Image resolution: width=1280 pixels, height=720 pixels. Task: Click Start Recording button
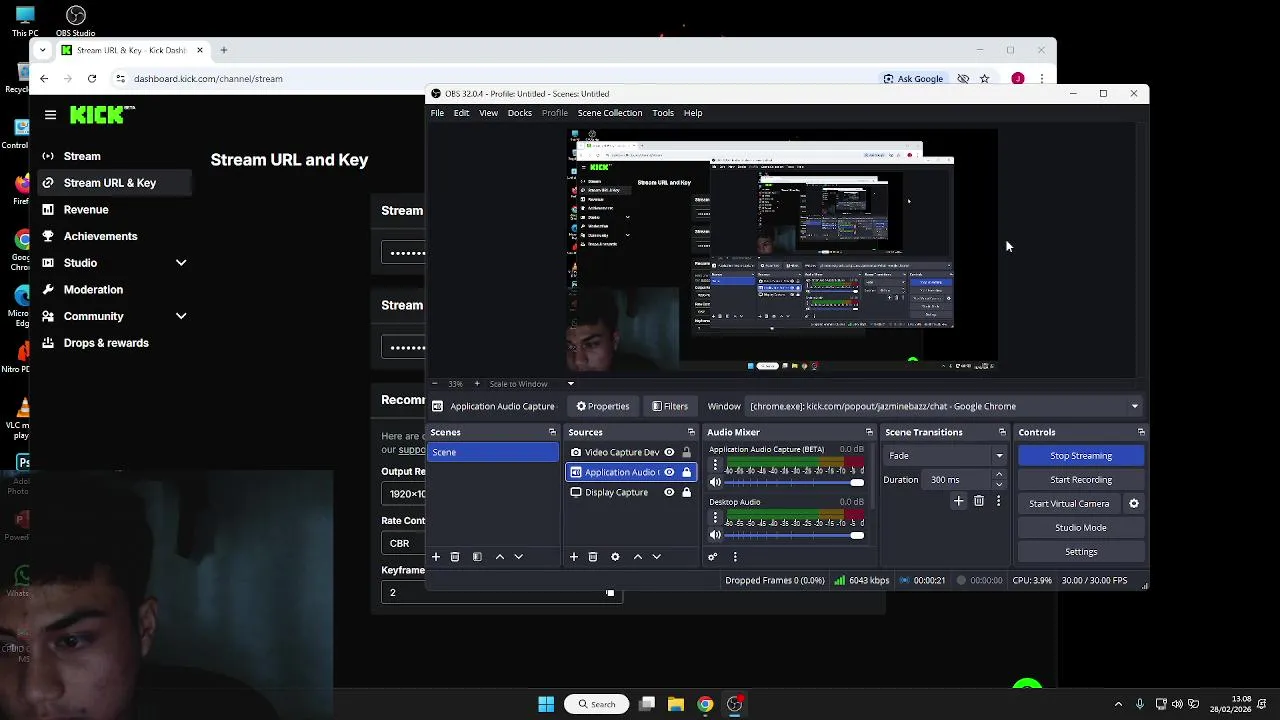tap(1081, 480)
